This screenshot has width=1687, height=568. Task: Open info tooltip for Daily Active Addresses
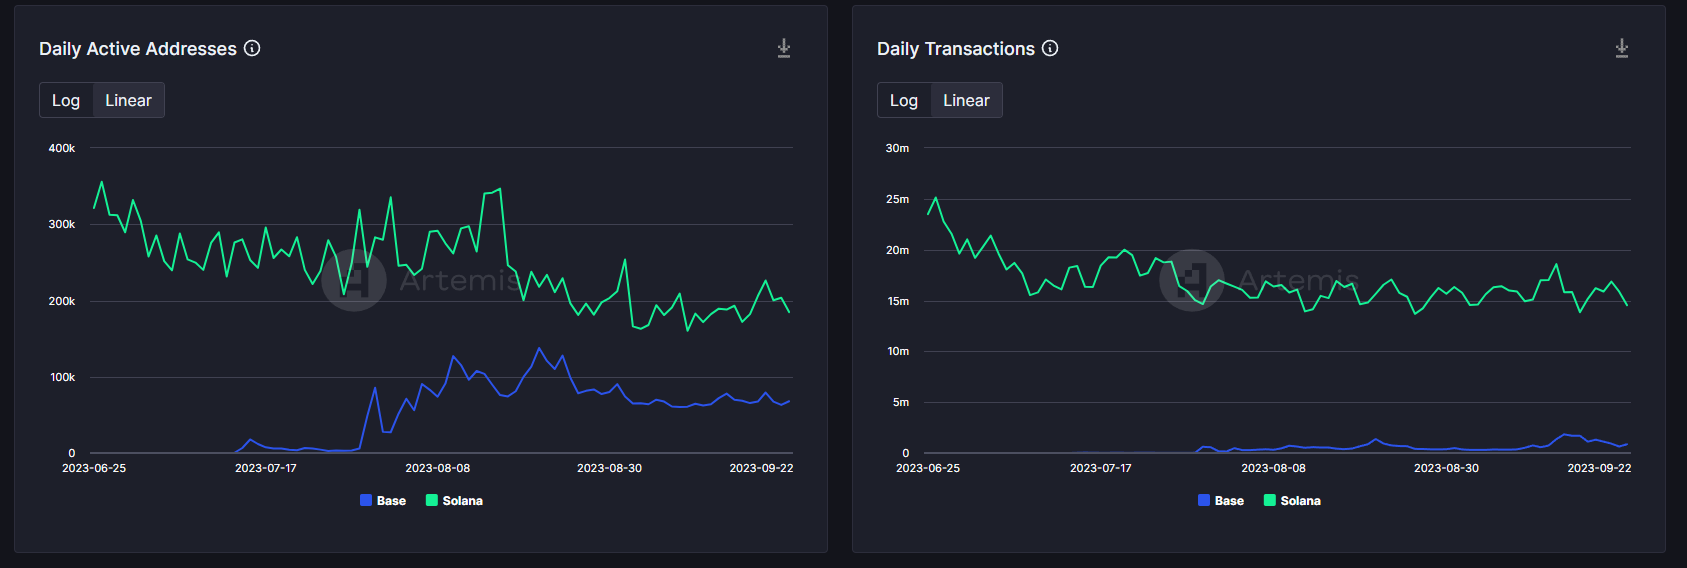(x=252, y=48)
